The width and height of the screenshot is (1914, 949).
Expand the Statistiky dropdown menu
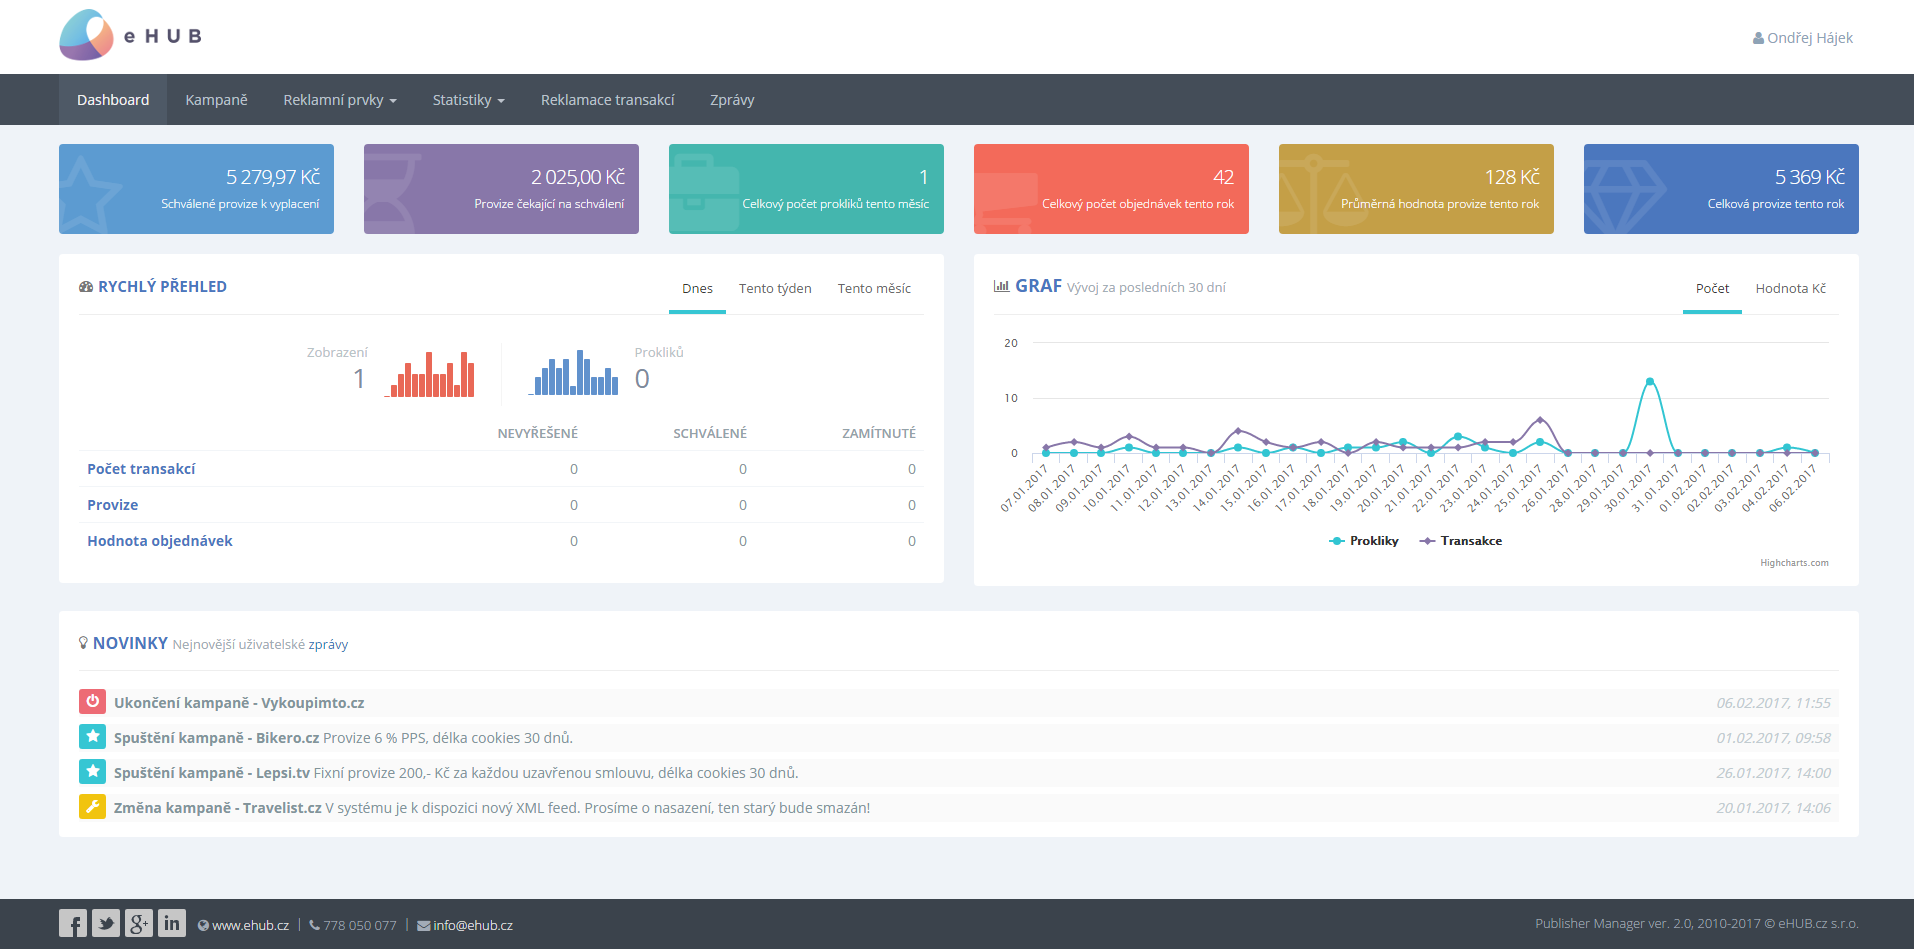468,100
